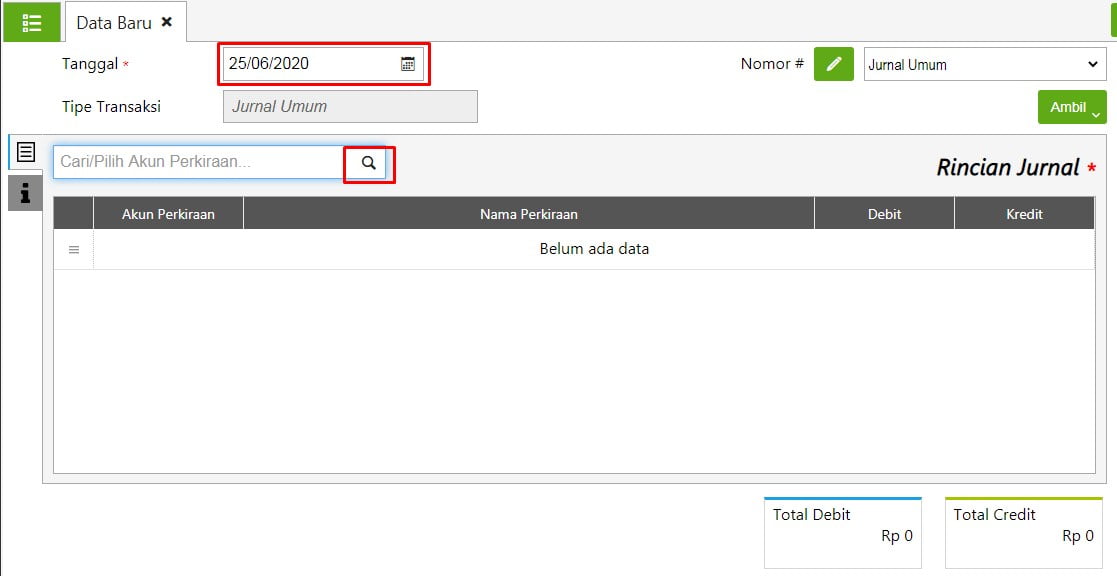Click the Tipe Transaksi Jurnal Umum field

click(350, 107)
